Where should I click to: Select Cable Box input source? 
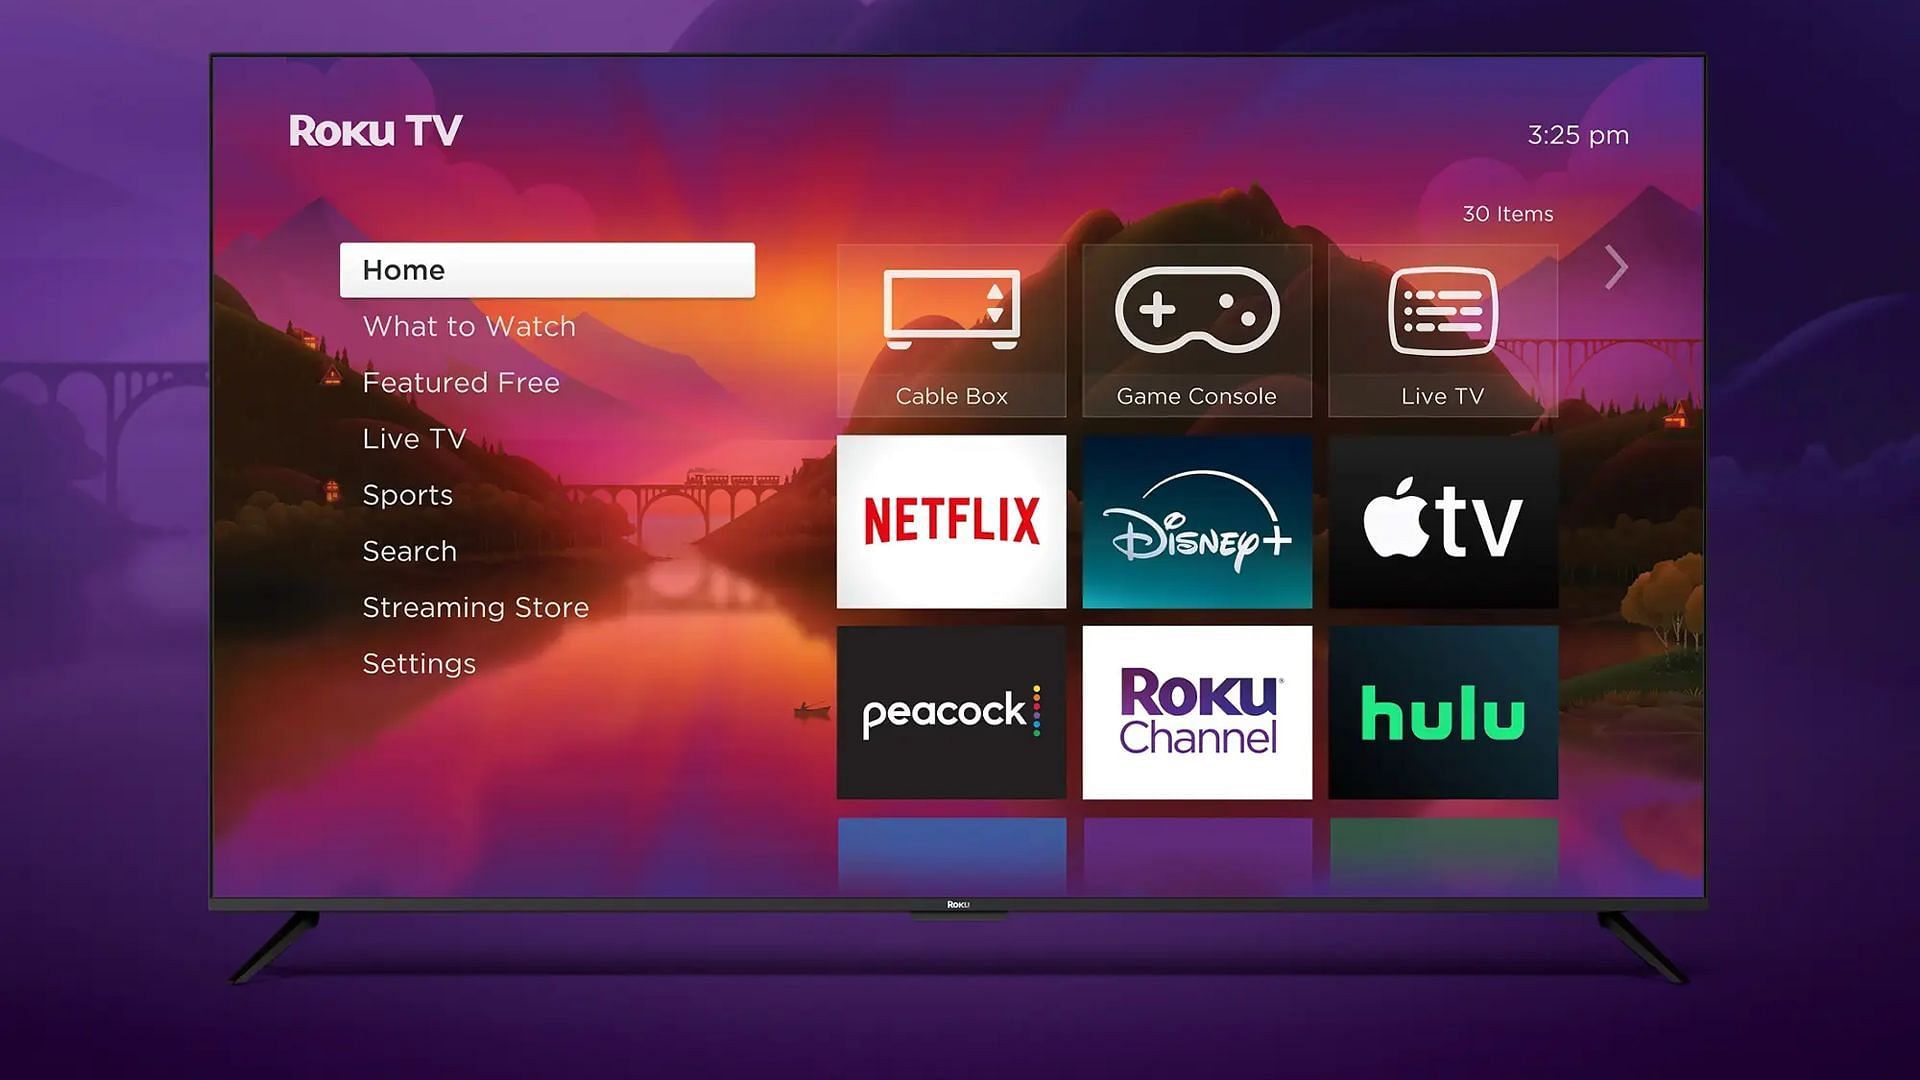pyautogui.click(x=951, y=331)
